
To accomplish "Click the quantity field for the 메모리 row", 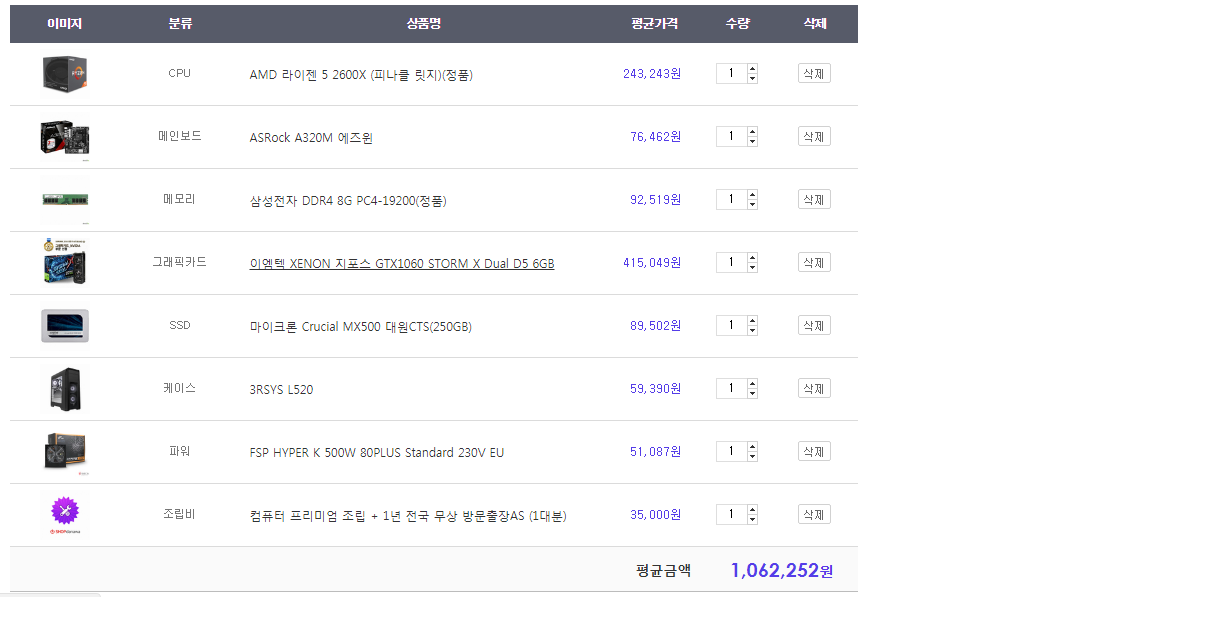I will pyautogui.click(x=731, y=199).
